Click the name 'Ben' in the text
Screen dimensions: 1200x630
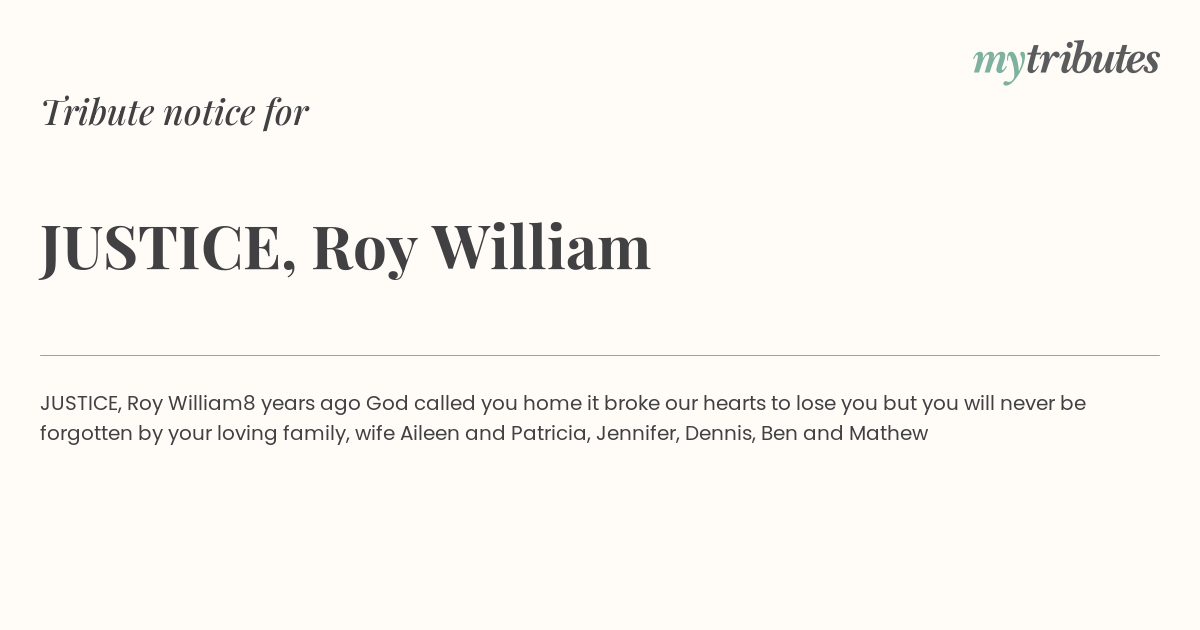[x=778, y=433]
